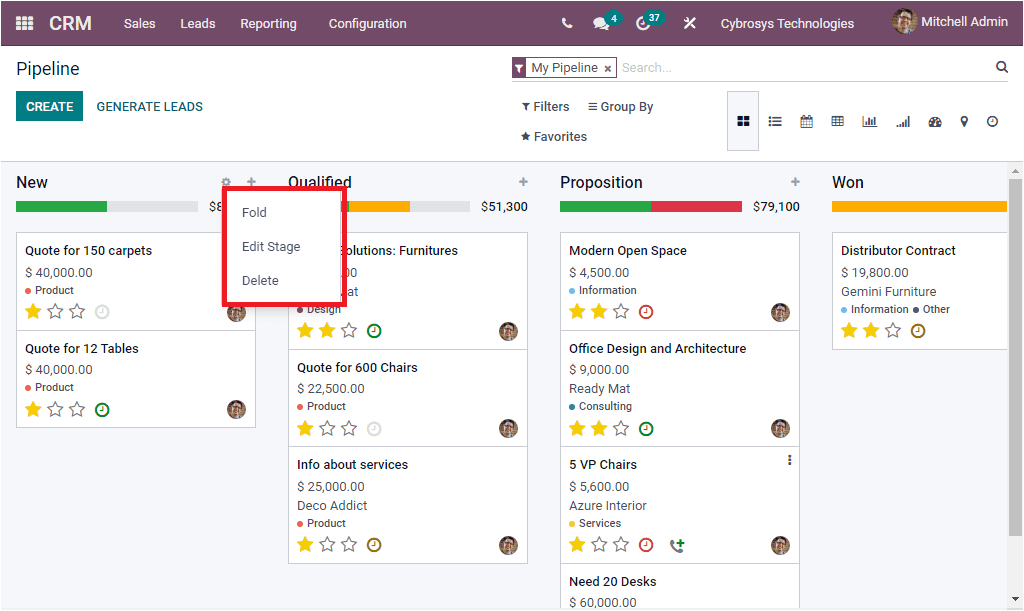Open the Group By dropdown
Screen dimensions: 1024x611
[620, 106]
